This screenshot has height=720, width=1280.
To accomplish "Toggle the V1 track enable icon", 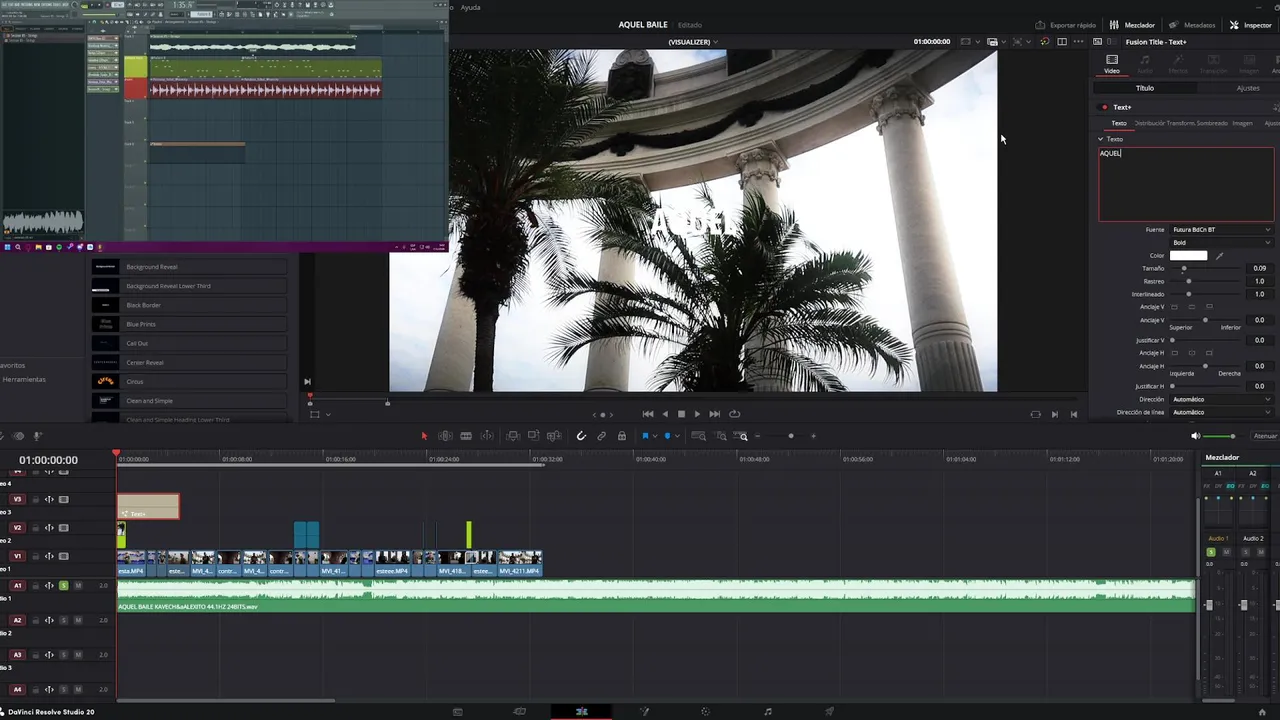I will point(64,556).
